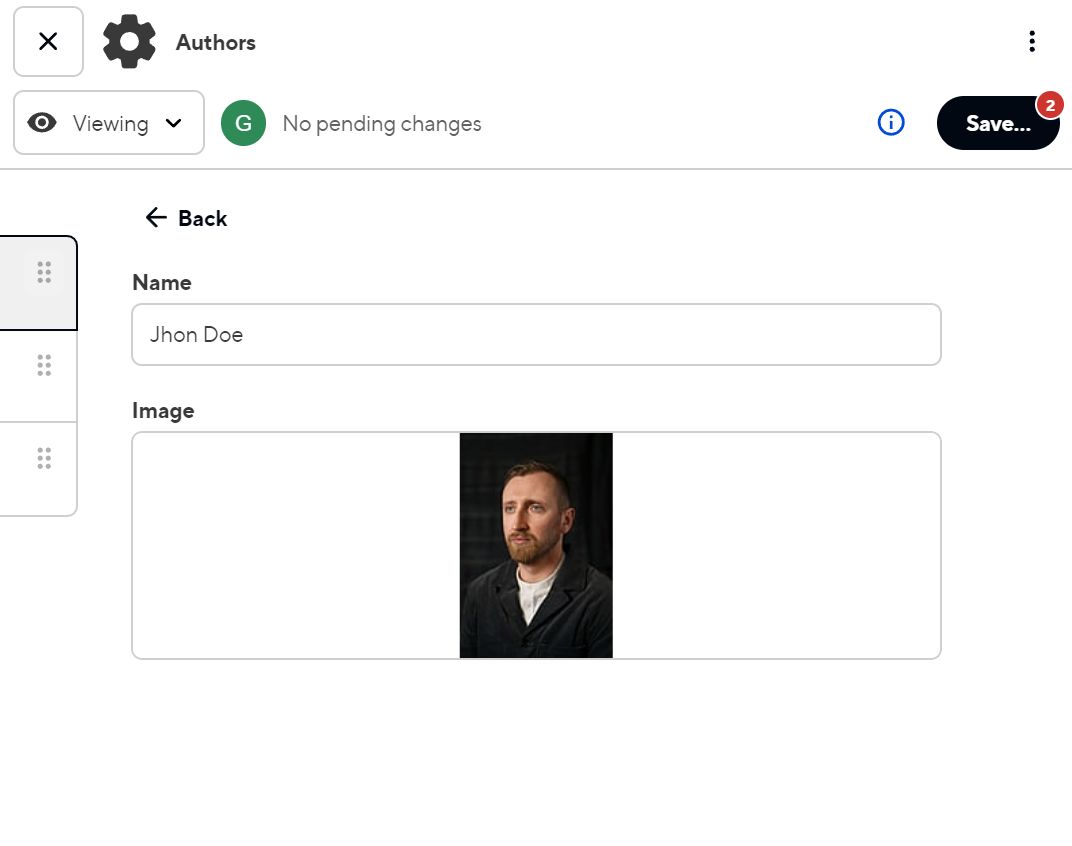Open the three-dot more options menu
Image resolution: width=1072 pixels, height=846 pixels.
(x=1031, y=42)
